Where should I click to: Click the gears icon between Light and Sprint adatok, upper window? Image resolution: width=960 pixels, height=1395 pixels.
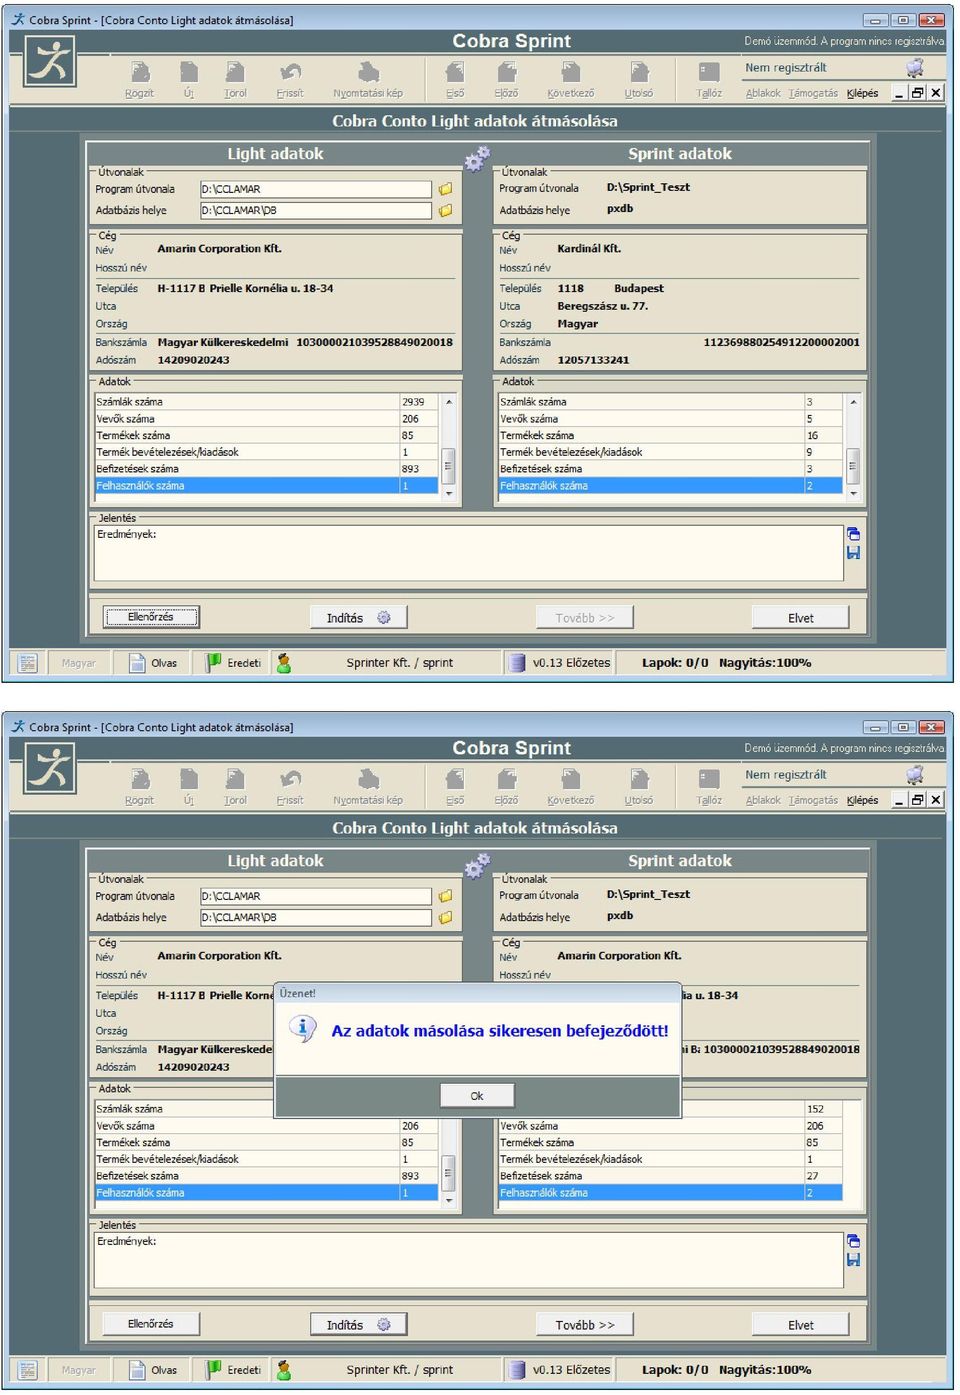click(477, 158)
